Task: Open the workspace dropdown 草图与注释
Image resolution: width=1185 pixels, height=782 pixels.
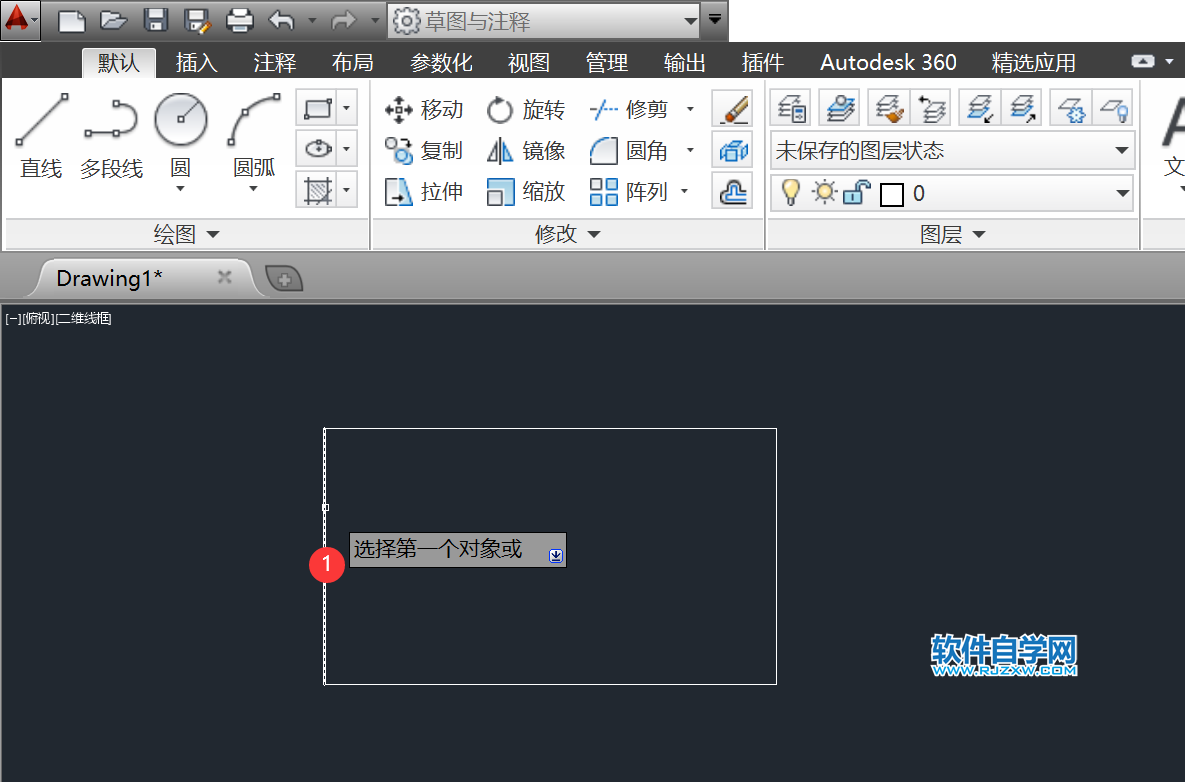Action: [544, 20]
